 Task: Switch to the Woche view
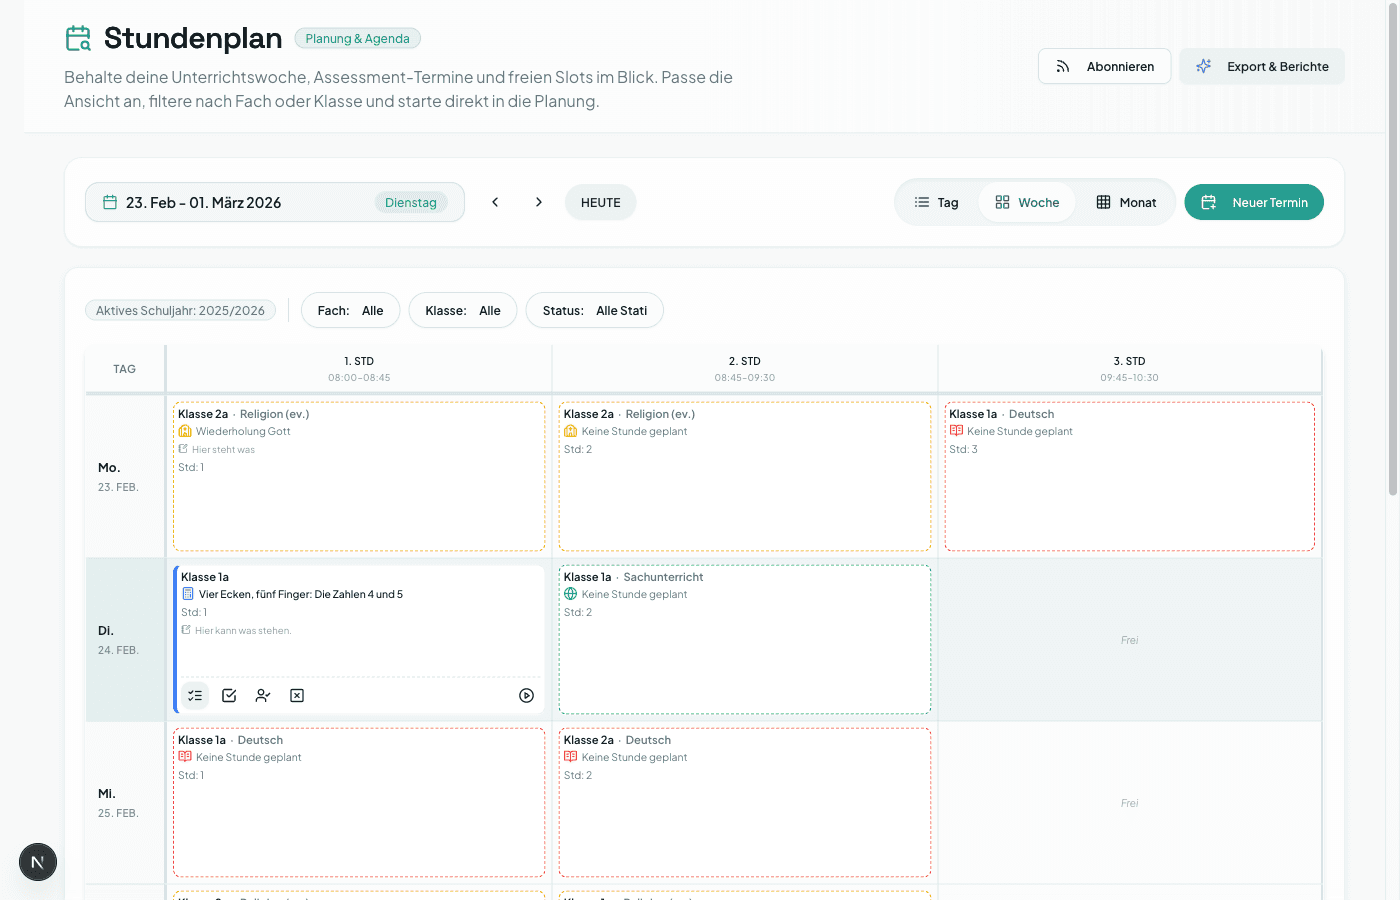click(x=1027, y=202)
